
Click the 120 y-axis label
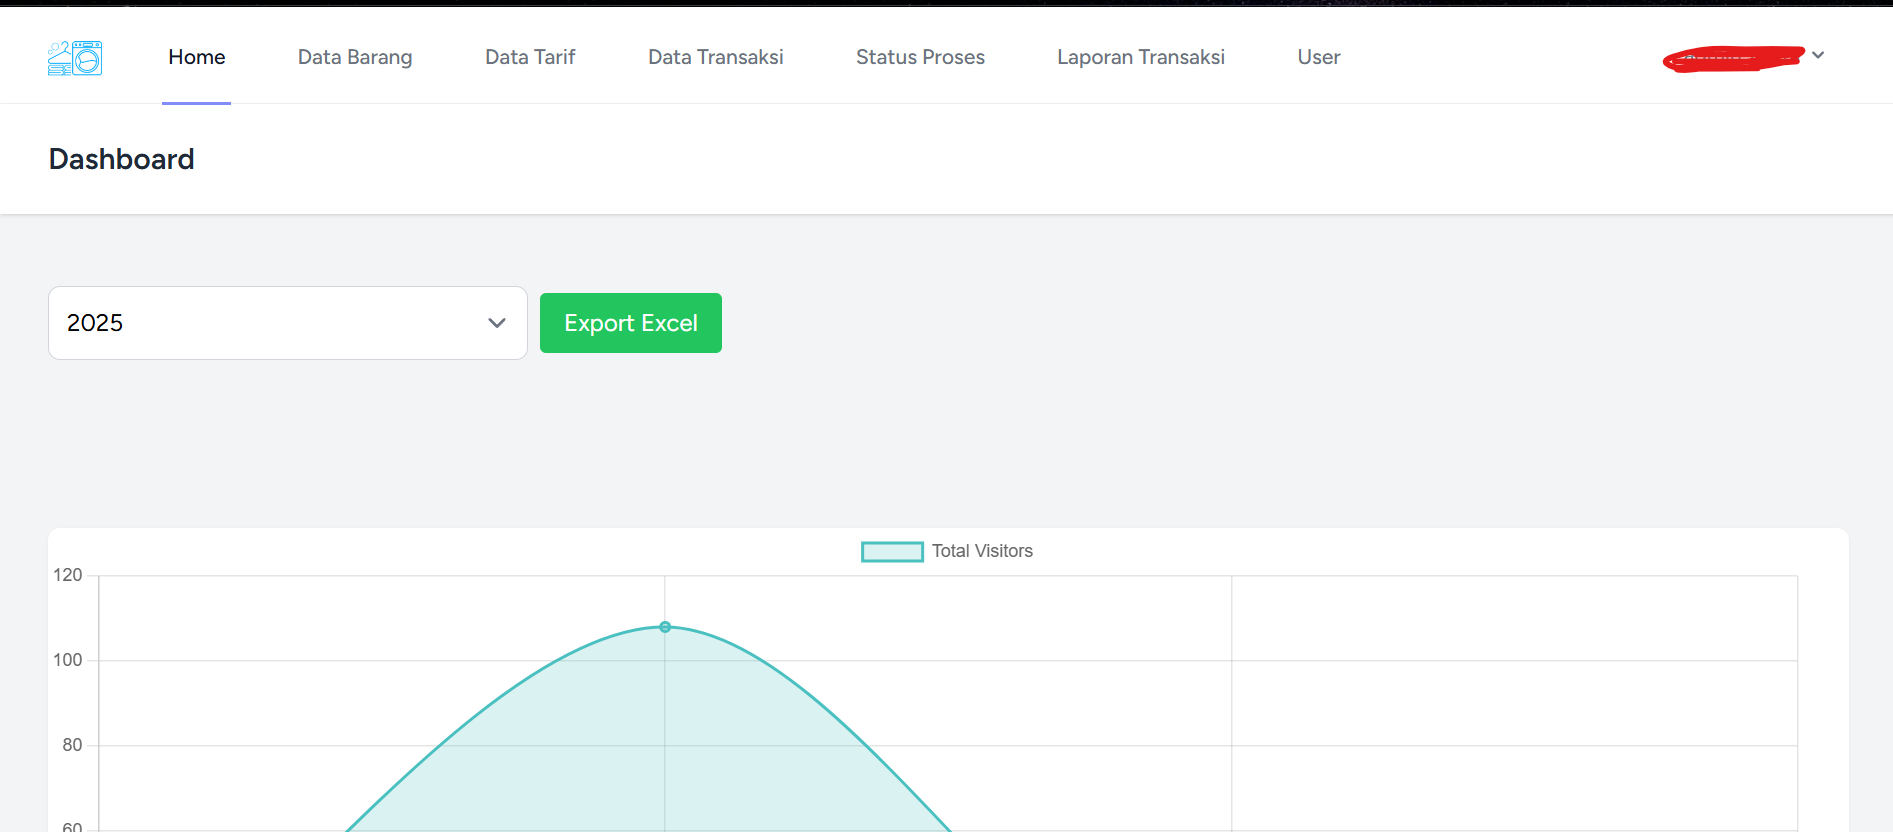68,575
